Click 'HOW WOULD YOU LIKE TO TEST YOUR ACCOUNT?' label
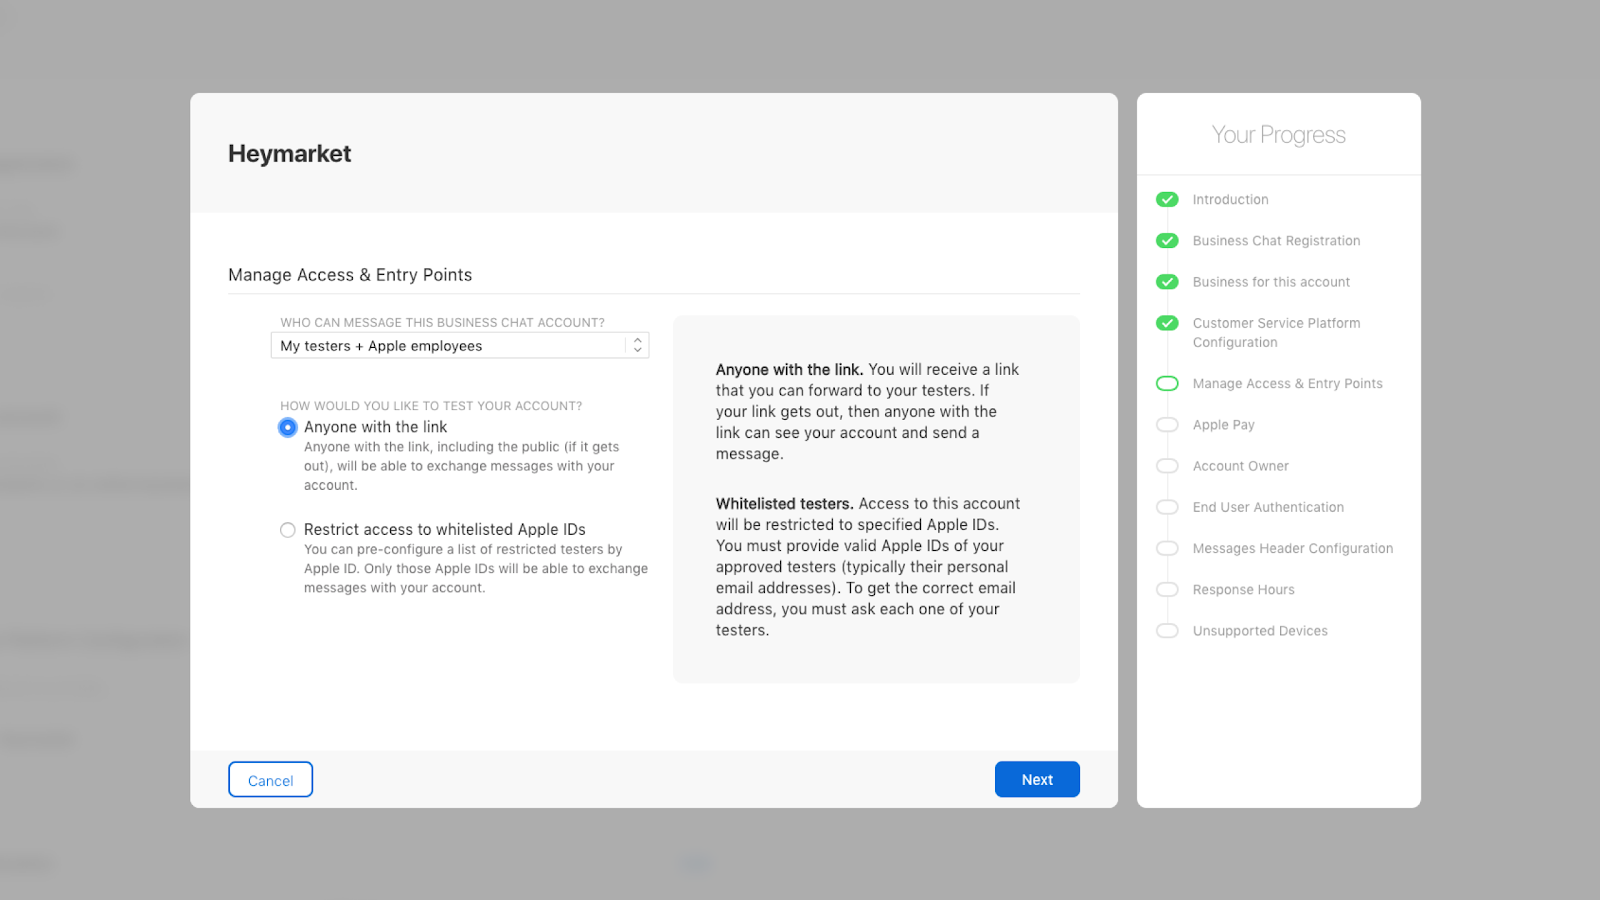This screenshot has height=900, width=1600. click(x=431, y=406)
